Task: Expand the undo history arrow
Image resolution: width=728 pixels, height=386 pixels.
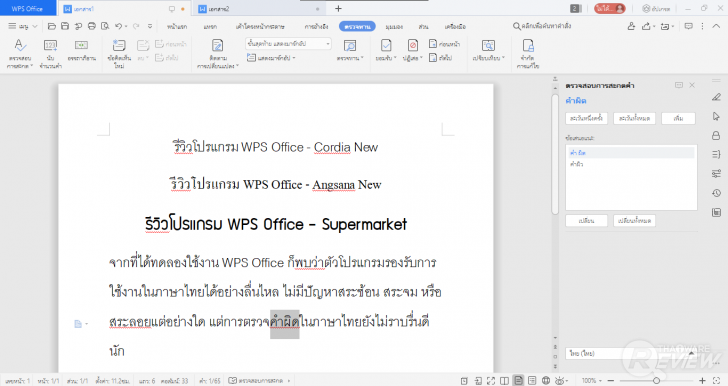Action: pyautogui.click(x=126, y=26)
